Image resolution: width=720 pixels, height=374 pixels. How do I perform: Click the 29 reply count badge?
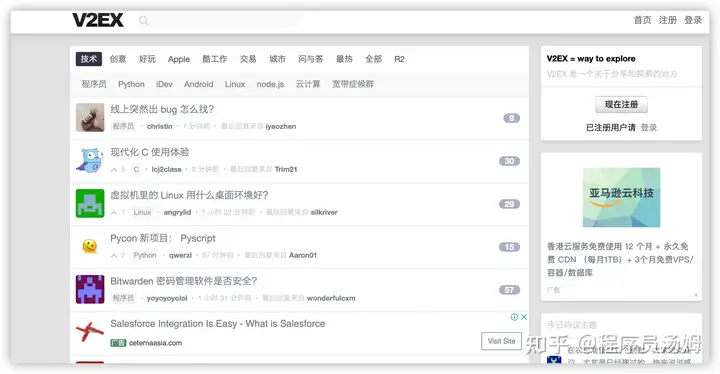click(509, 204)
